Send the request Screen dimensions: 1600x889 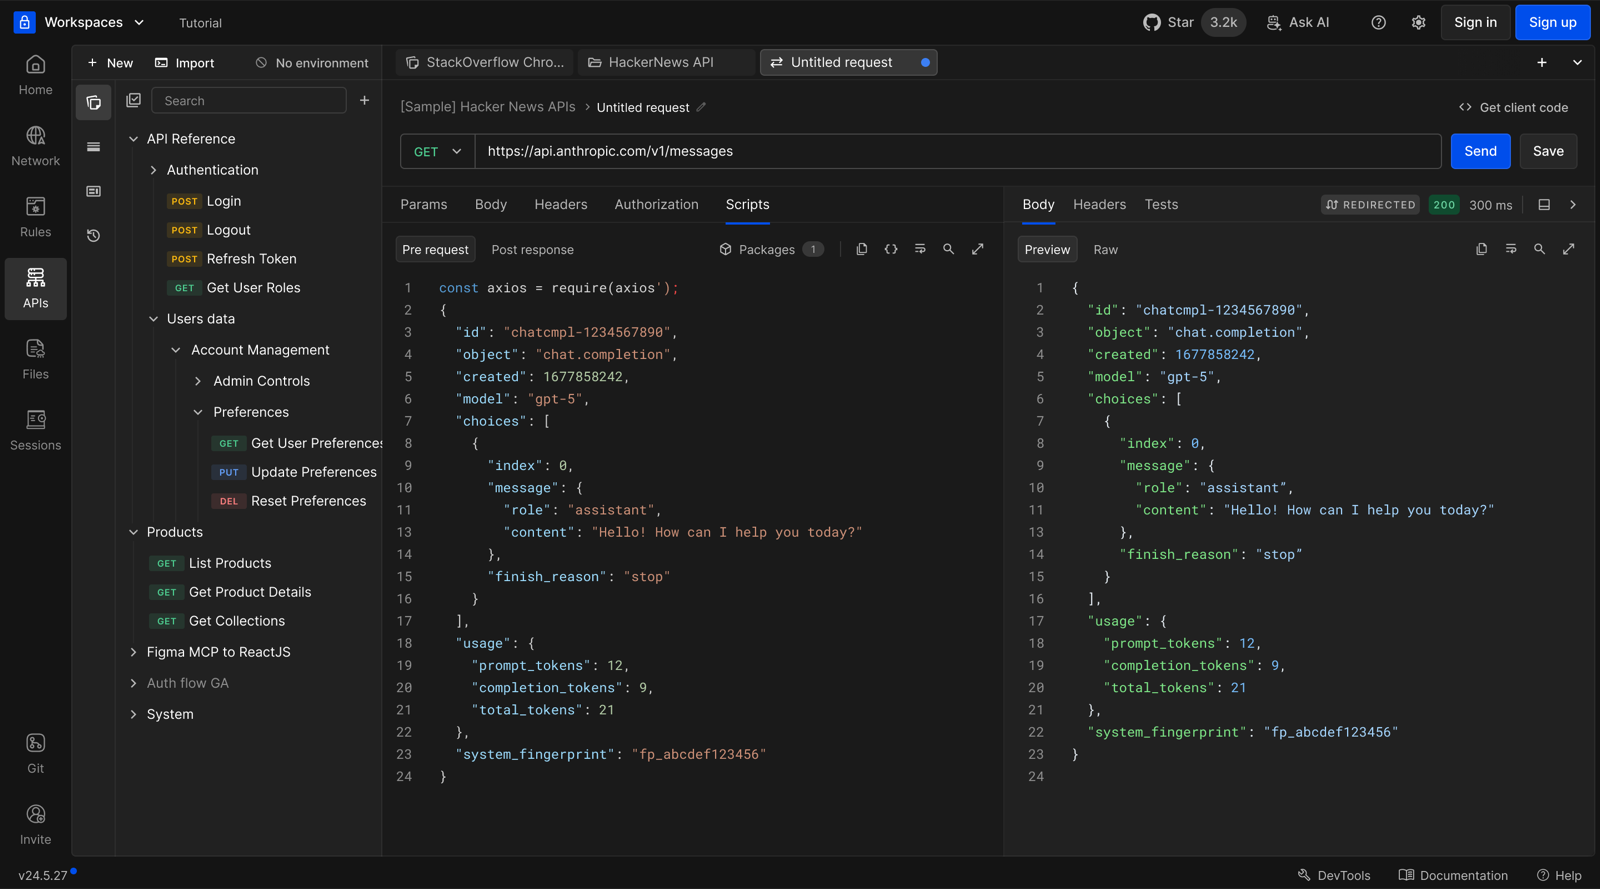pos(1480,151)
